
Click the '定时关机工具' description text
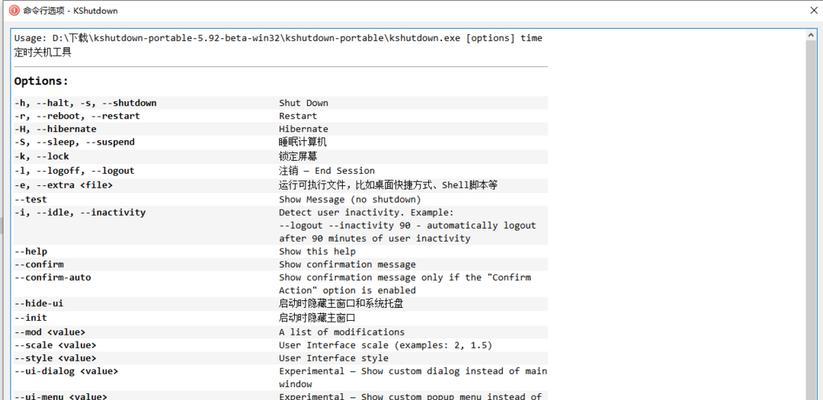point(43,52)
